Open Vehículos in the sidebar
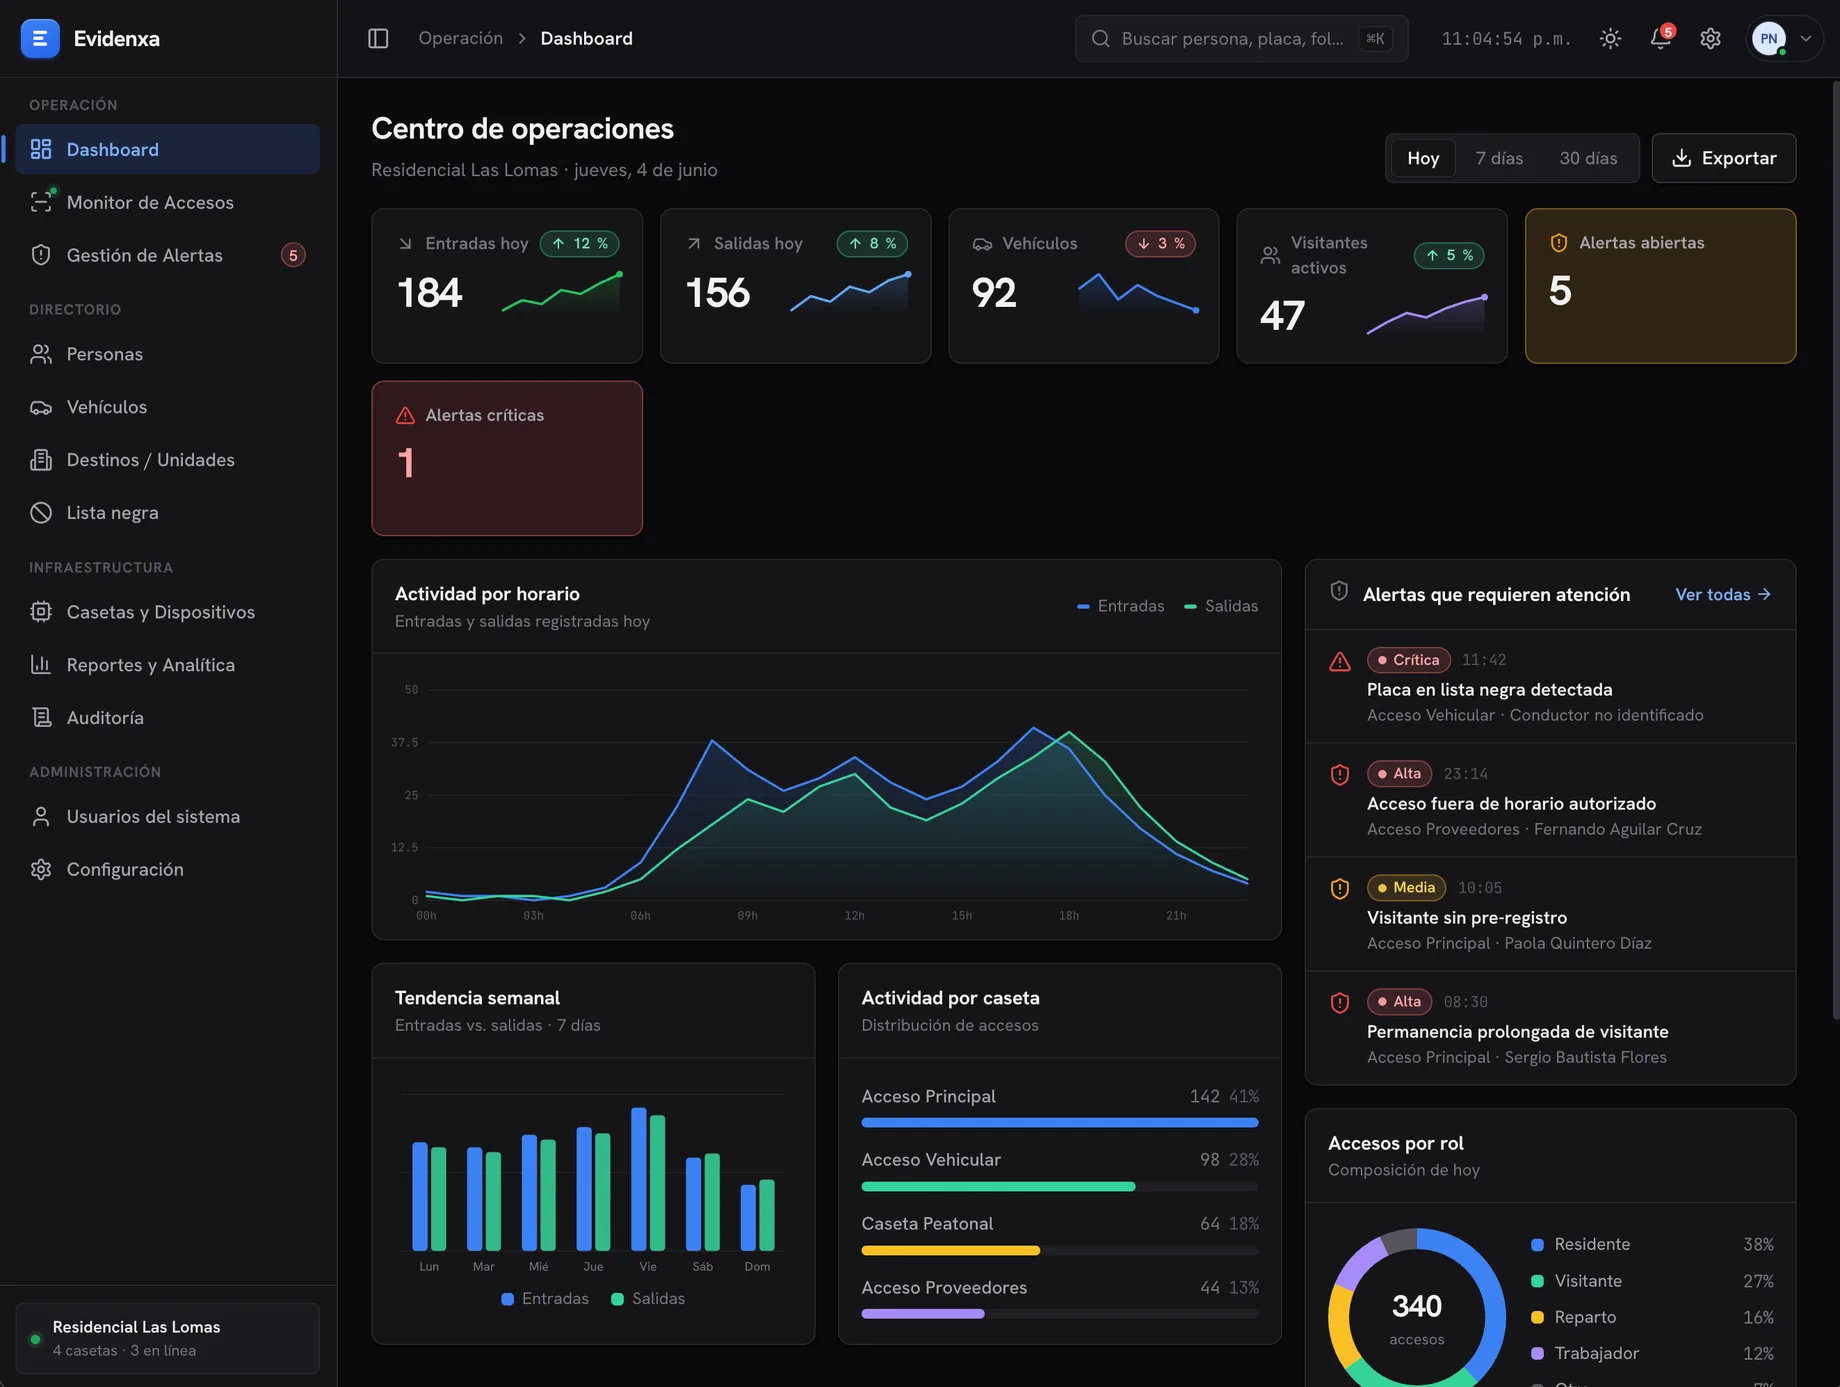The height and width of the screenshot is (1387, 1840). click(x=168, y=407)
